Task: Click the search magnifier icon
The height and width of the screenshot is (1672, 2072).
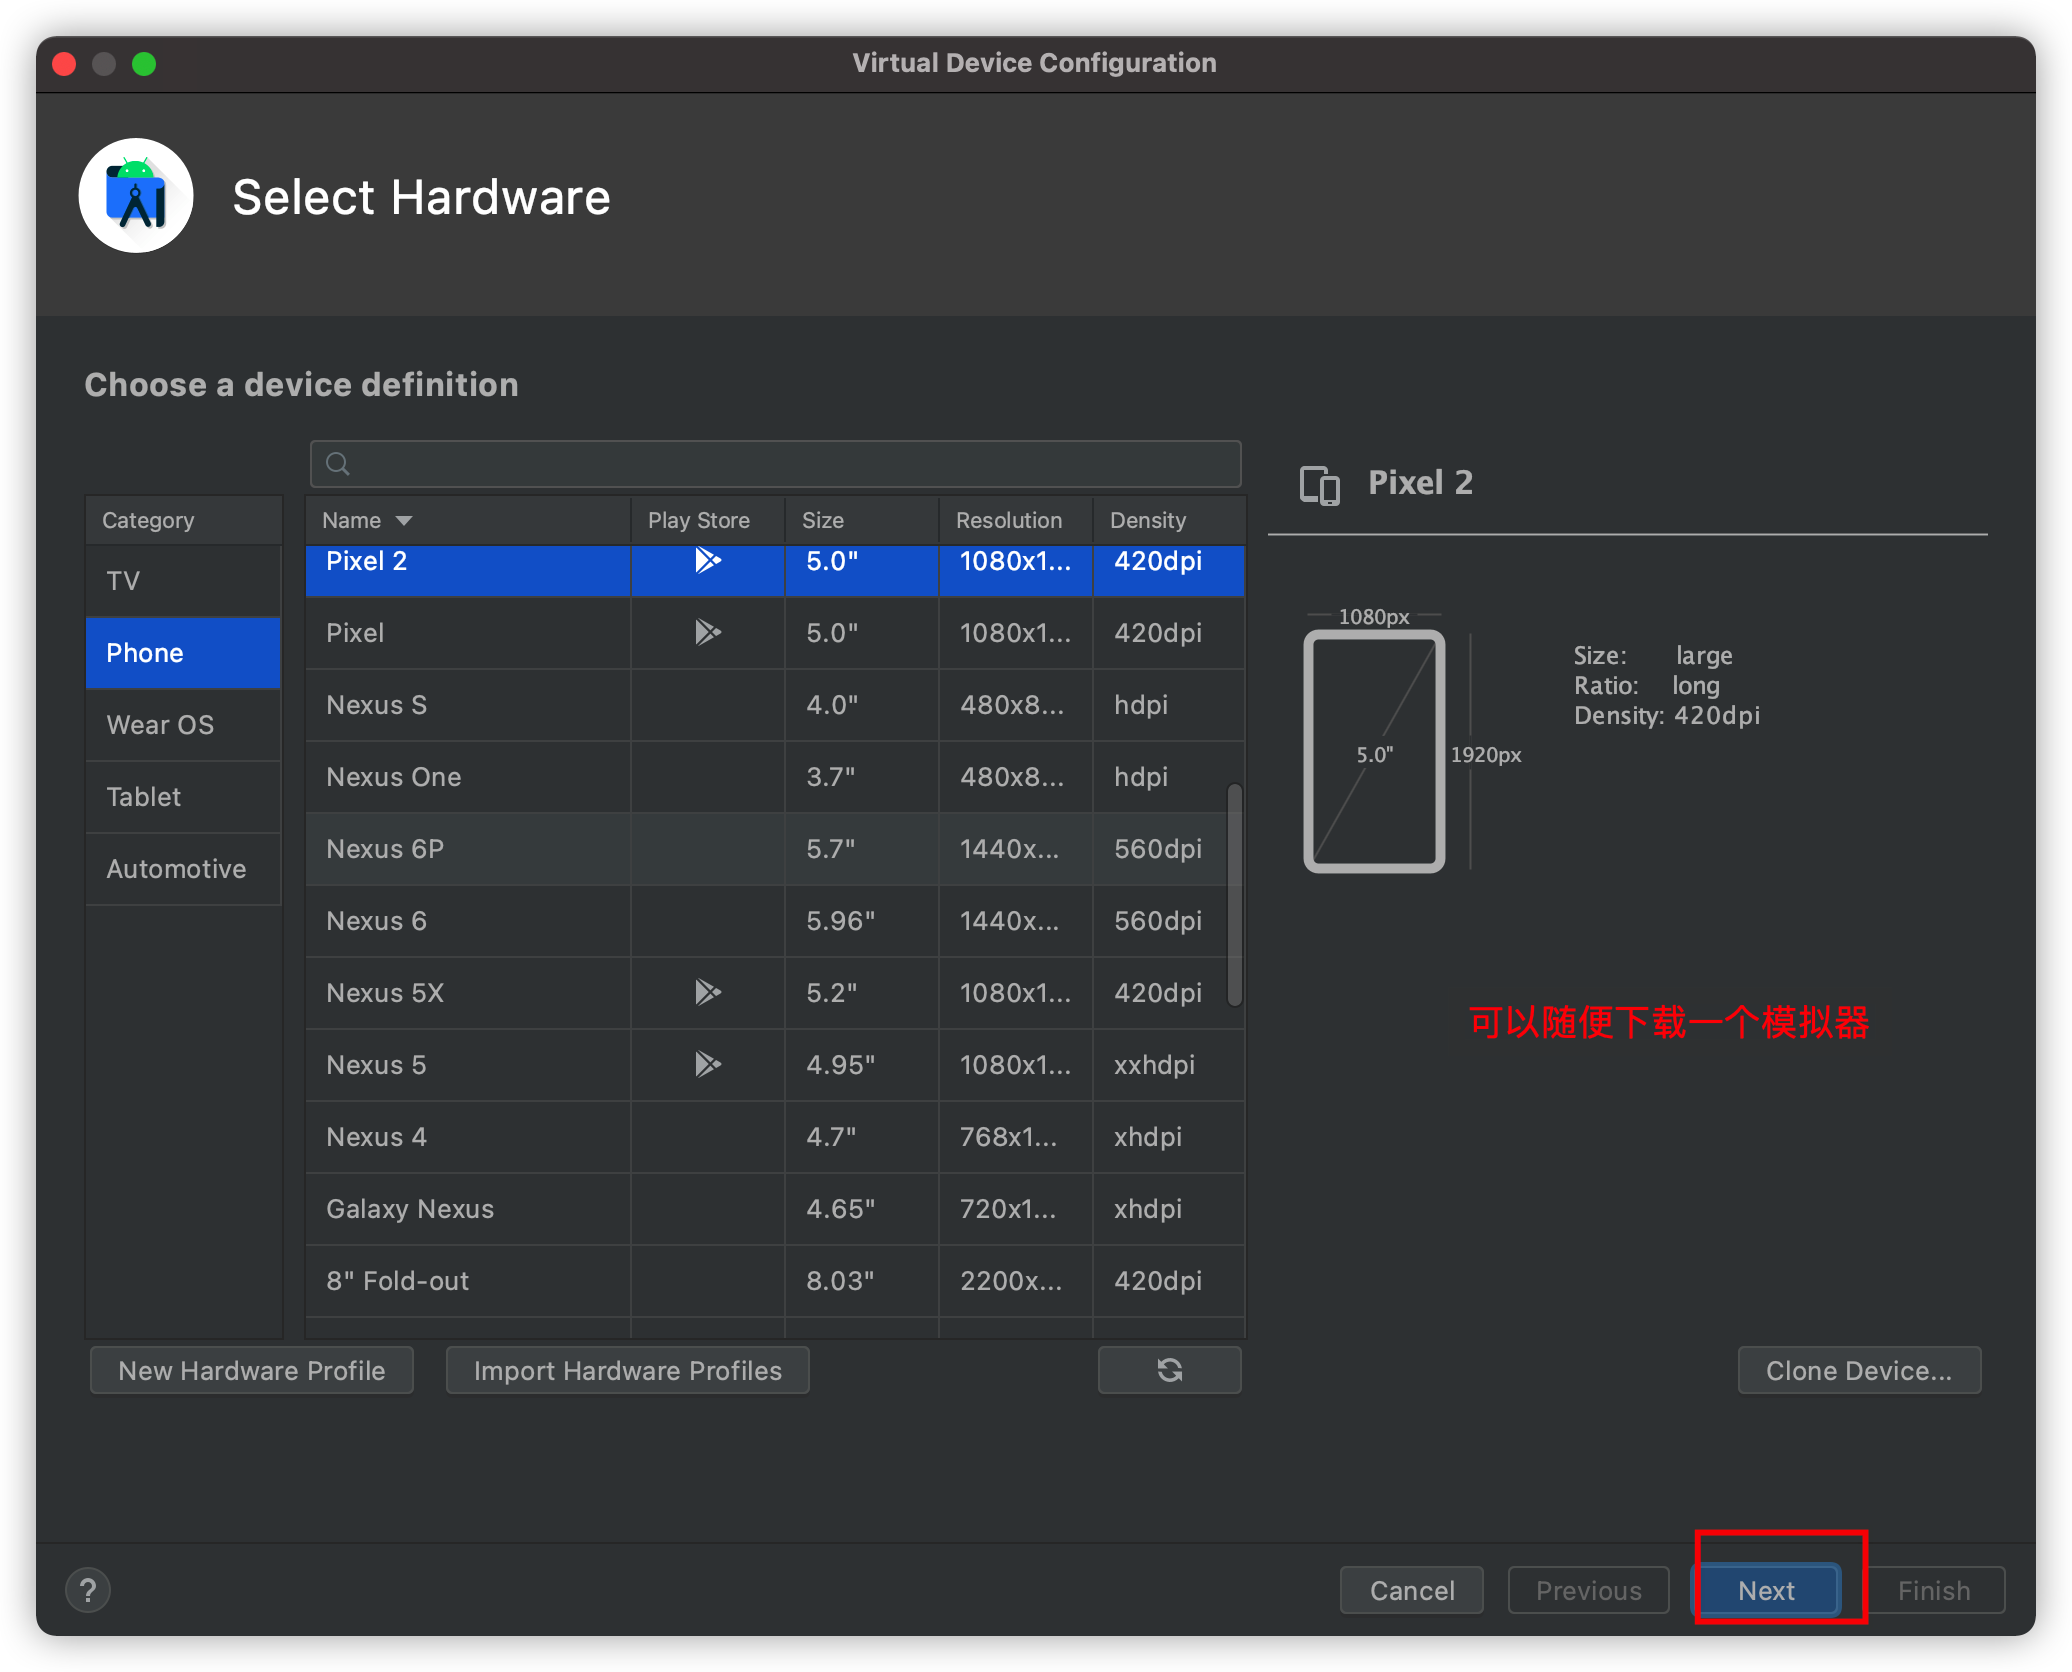Action: click(x=338, y=464)
